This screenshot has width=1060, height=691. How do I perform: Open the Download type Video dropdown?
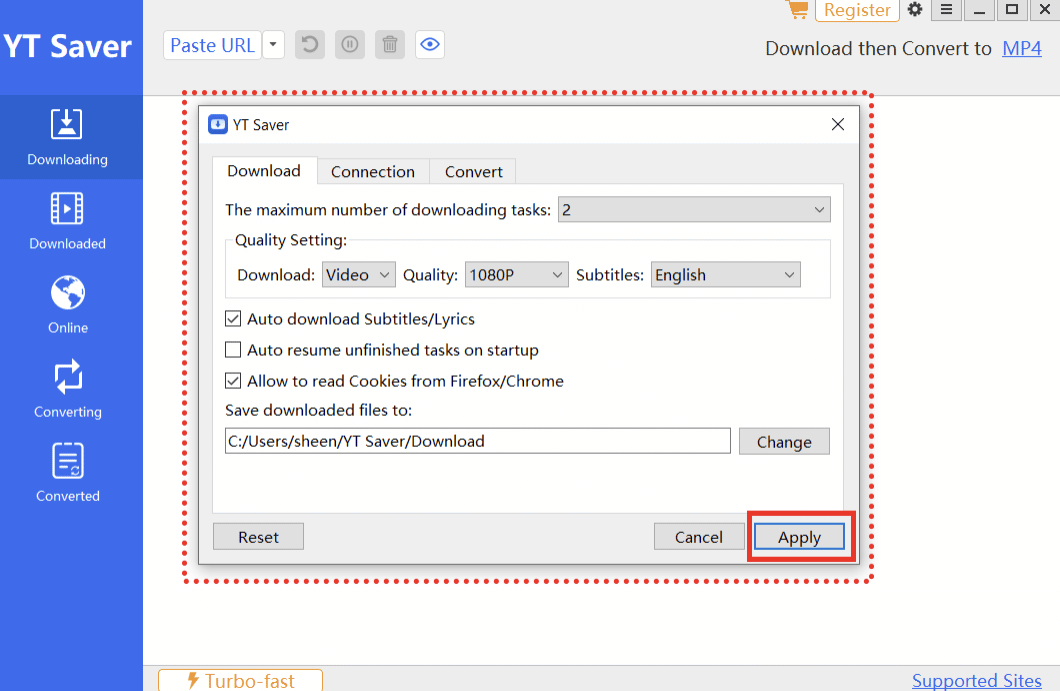(x=358, y=275)
